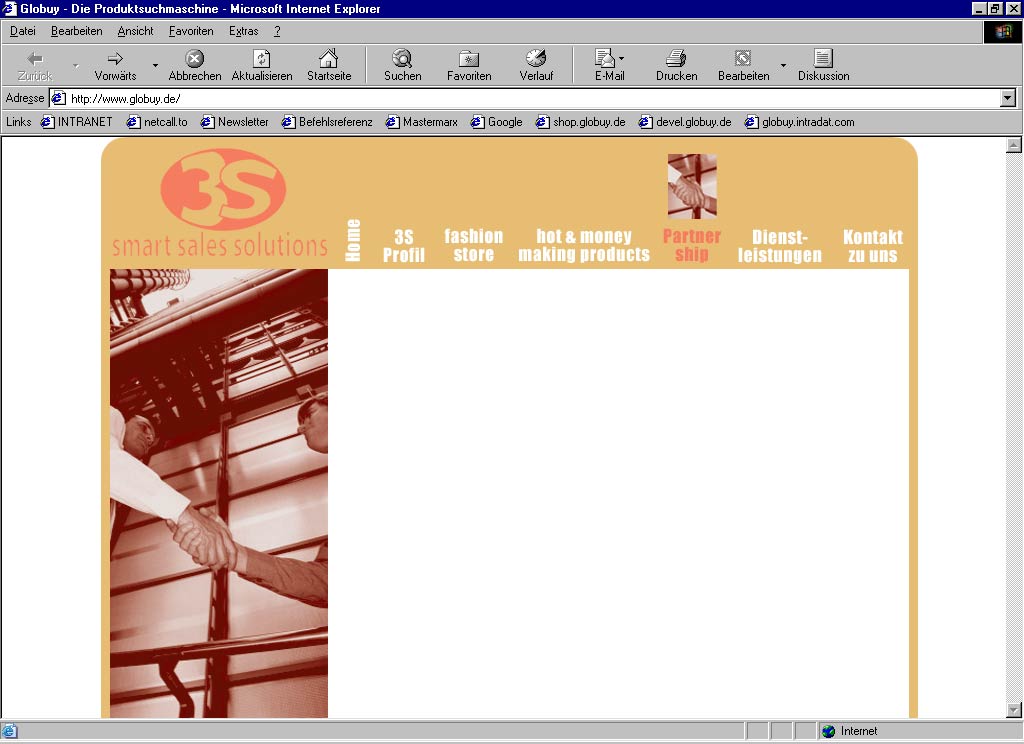This screenshot has width=1024, height=744.
Task: Stop loading with the Abbrechen icon
Action: [x=195, y=59]
